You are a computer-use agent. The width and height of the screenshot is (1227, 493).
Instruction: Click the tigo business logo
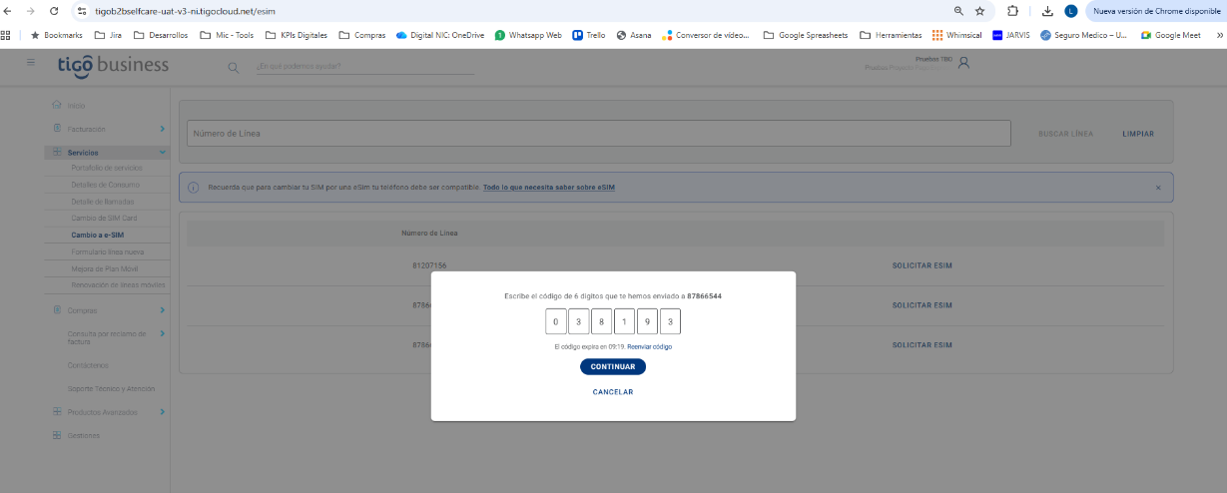pos(112,65)
